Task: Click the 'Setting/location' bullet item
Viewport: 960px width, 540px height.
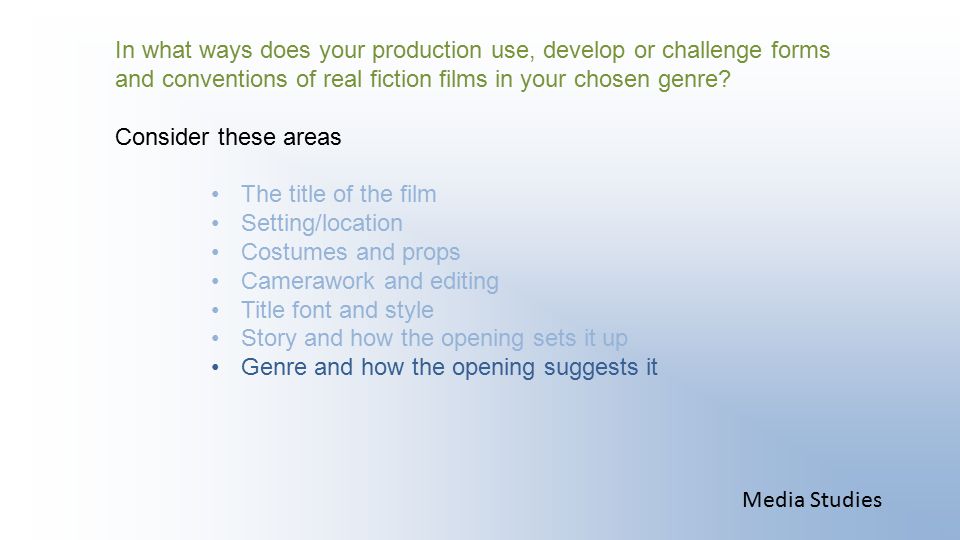Action: 322,223
